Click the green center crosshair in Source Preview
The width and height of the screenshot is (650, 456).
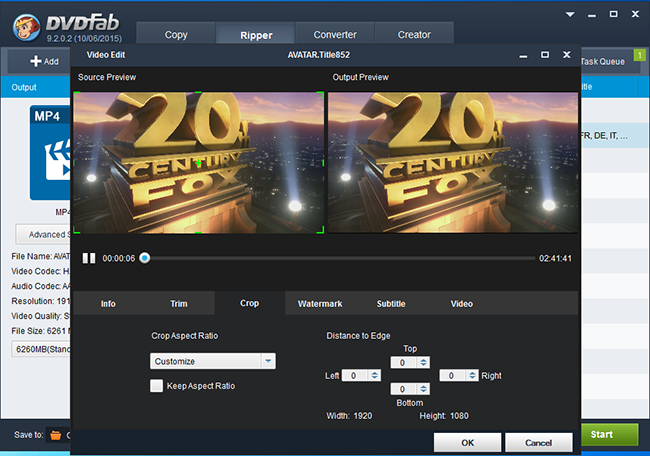(x=199, y=163)
